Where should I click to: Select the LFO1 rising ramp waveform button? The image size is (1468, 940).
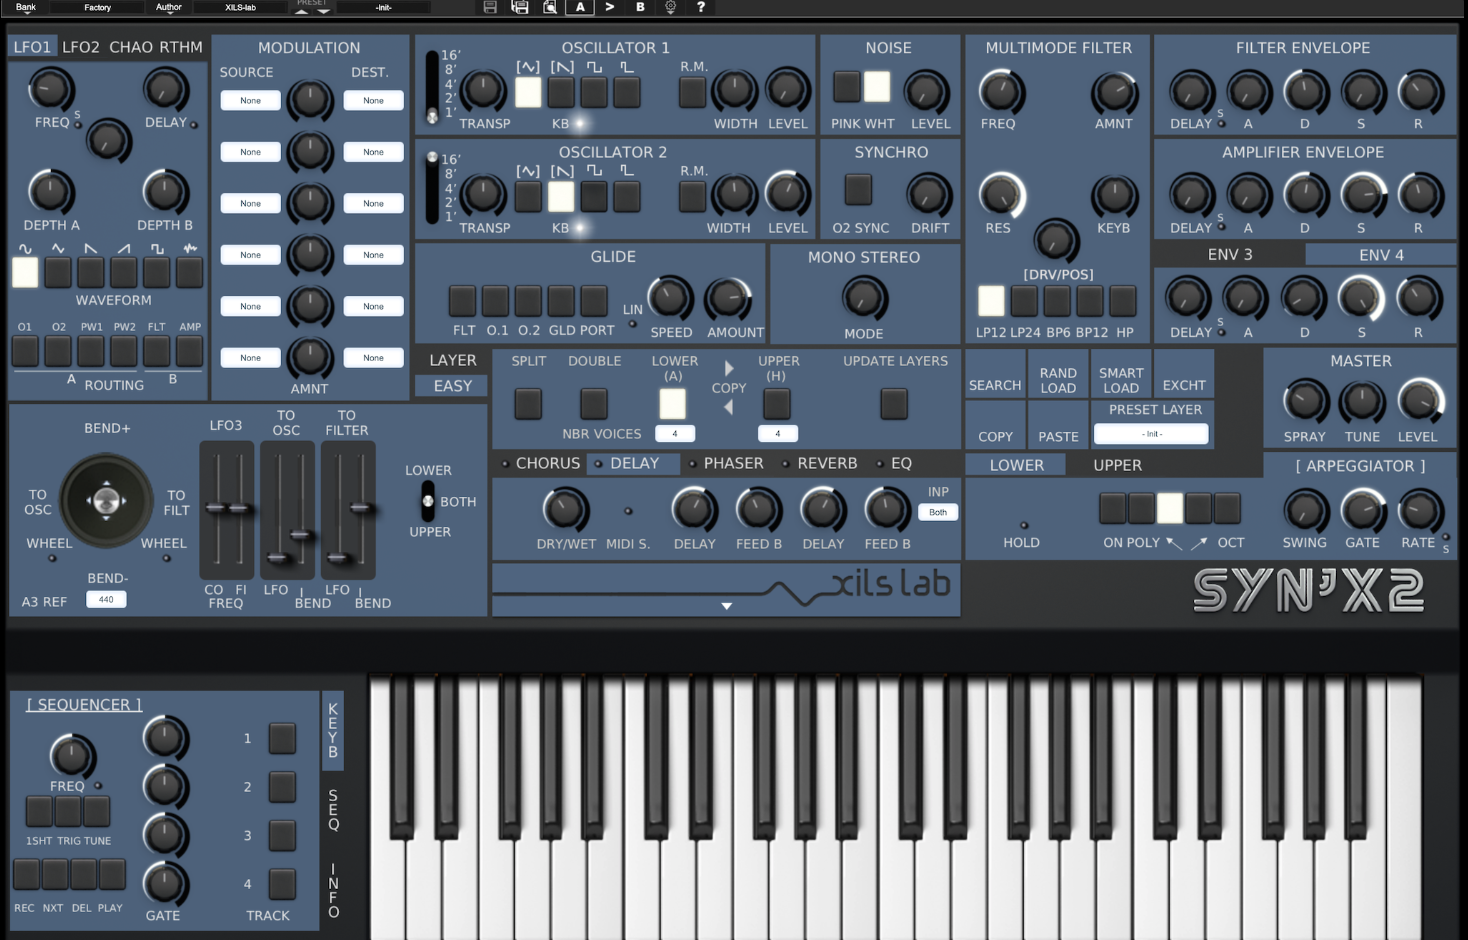[124, 271]
